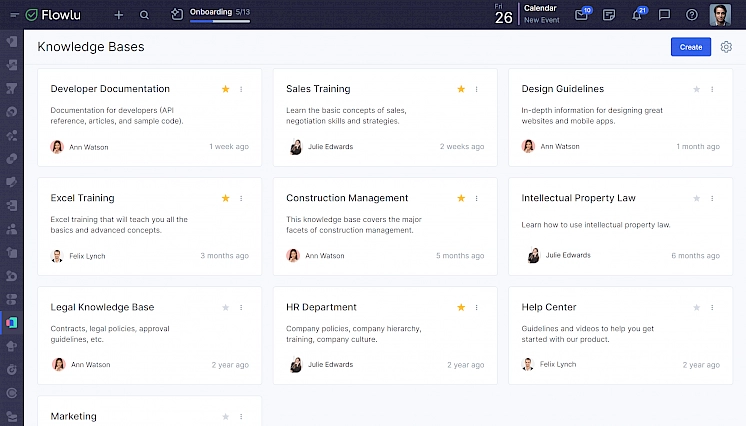
Task: Open three-dot menu for Sales Training
Action: 477,89
